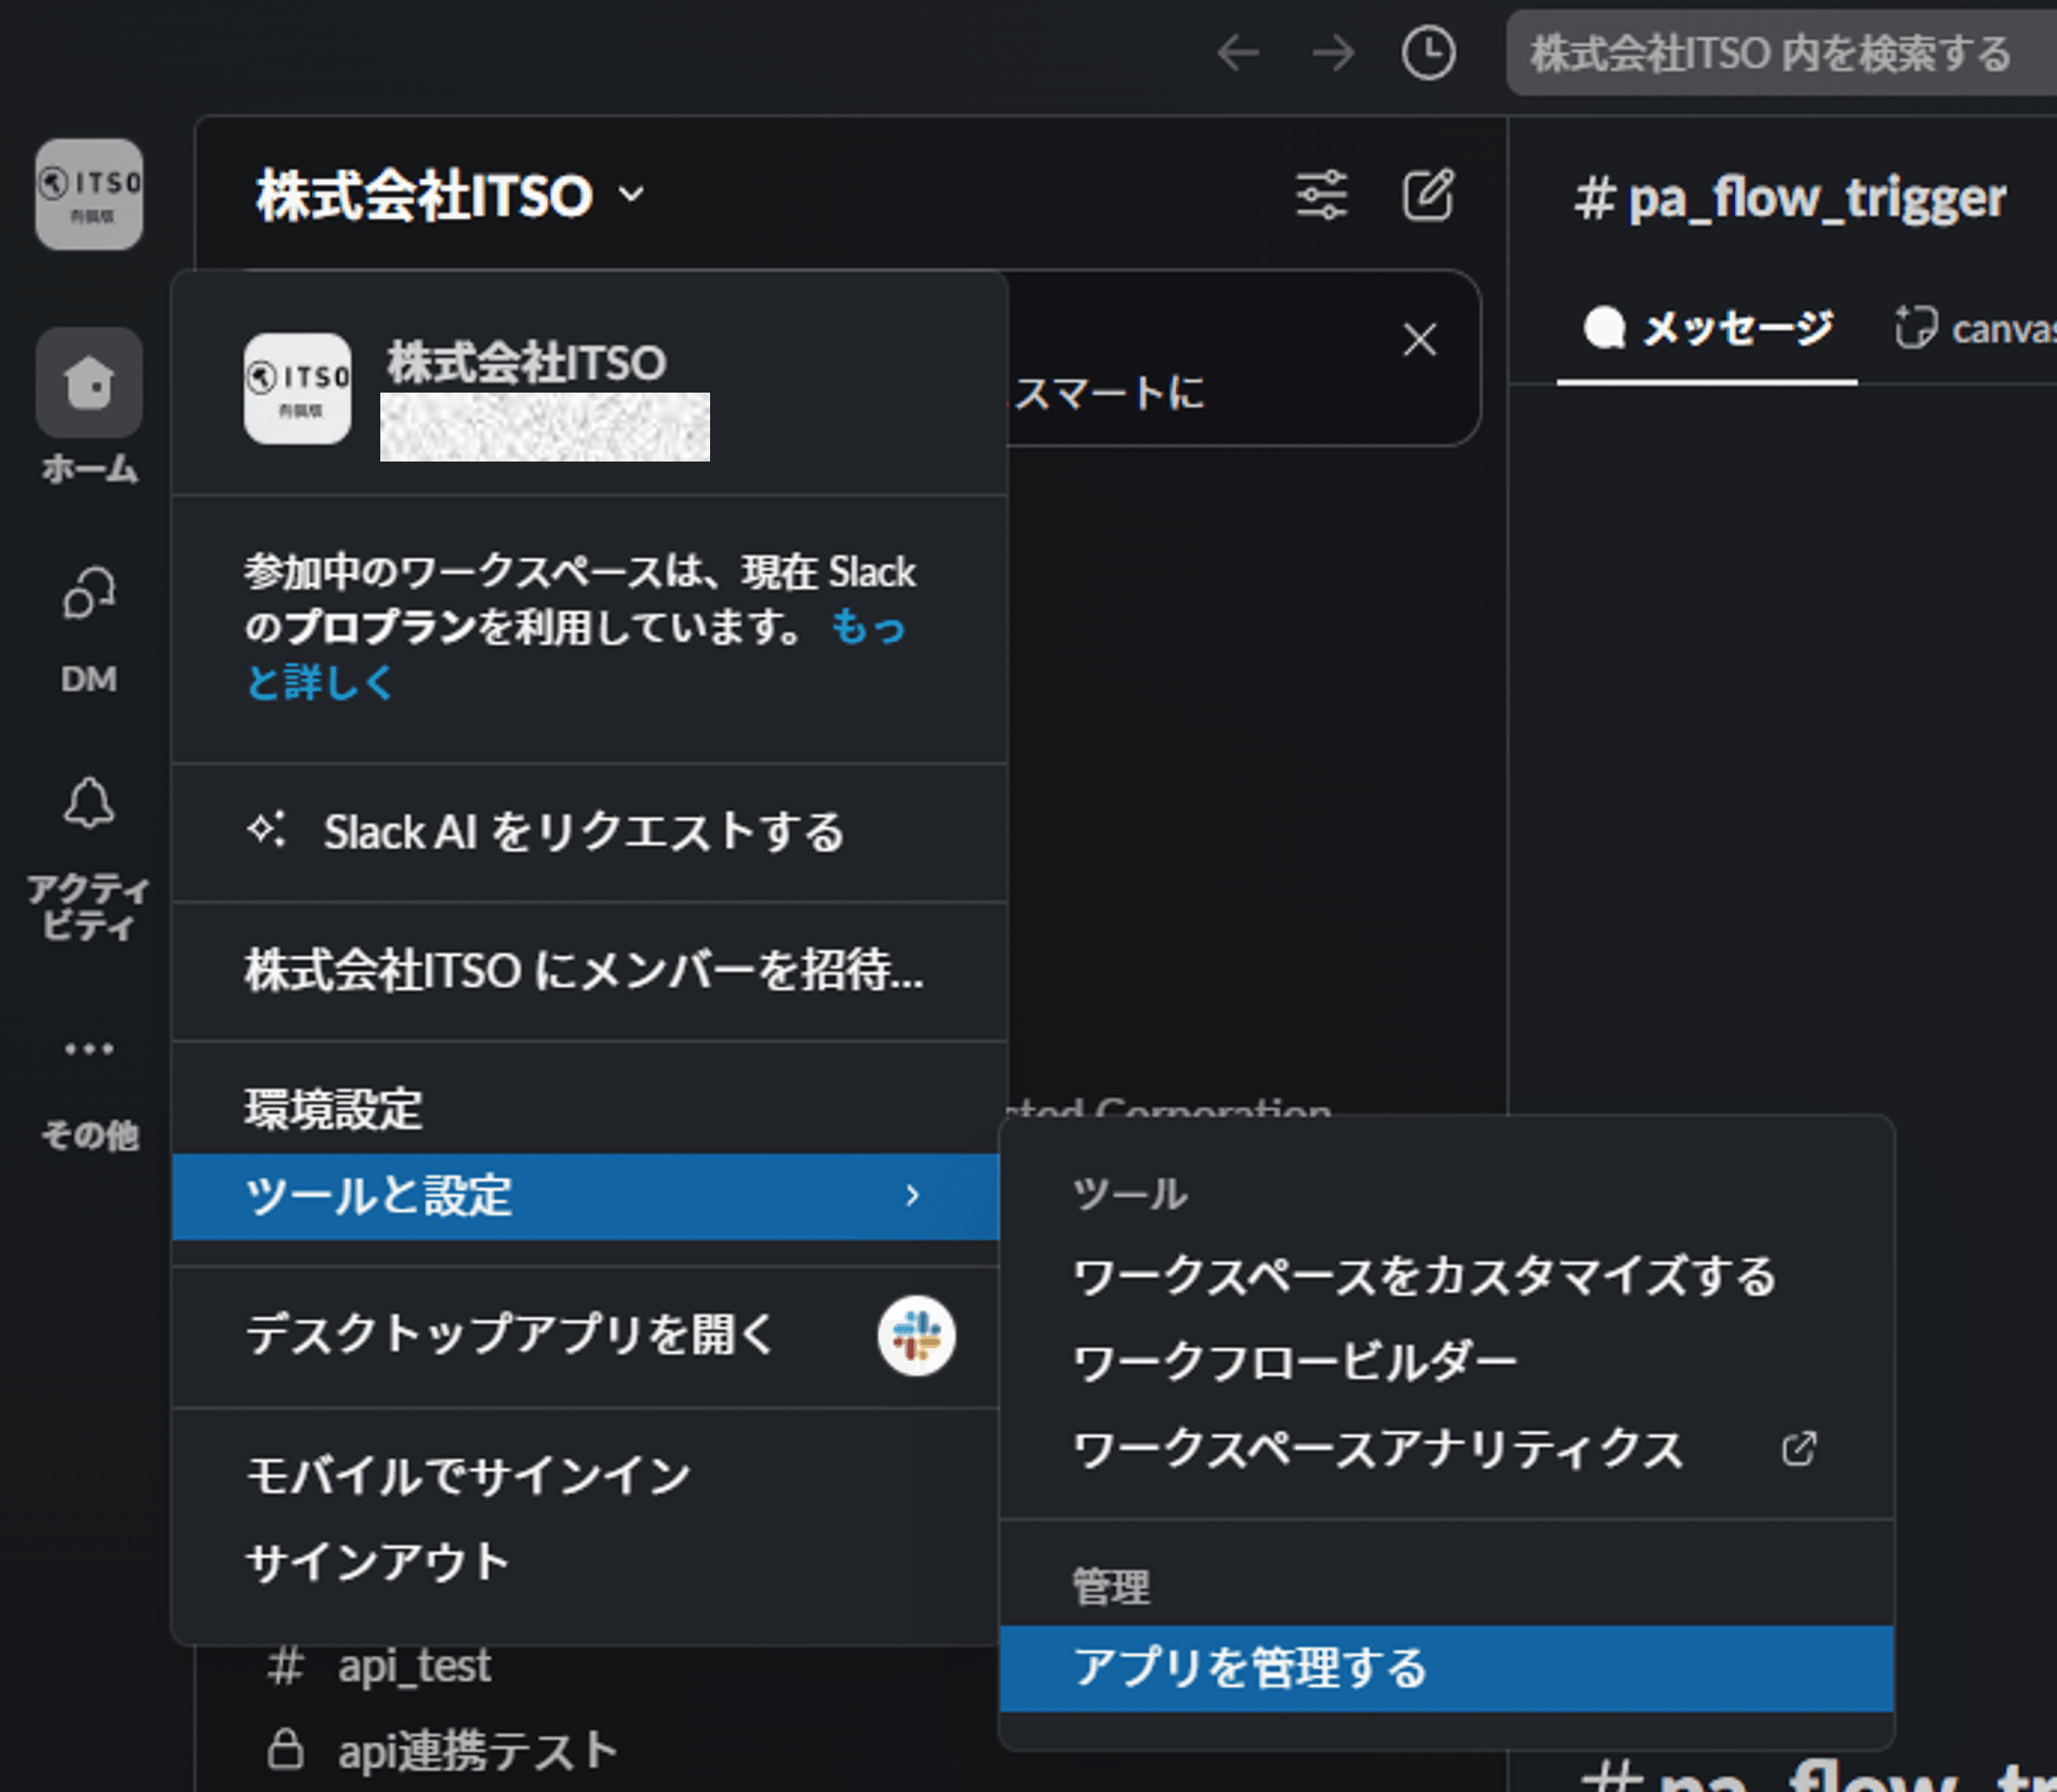
Task: Click the forward navigation arrow
Action: 1333,53
